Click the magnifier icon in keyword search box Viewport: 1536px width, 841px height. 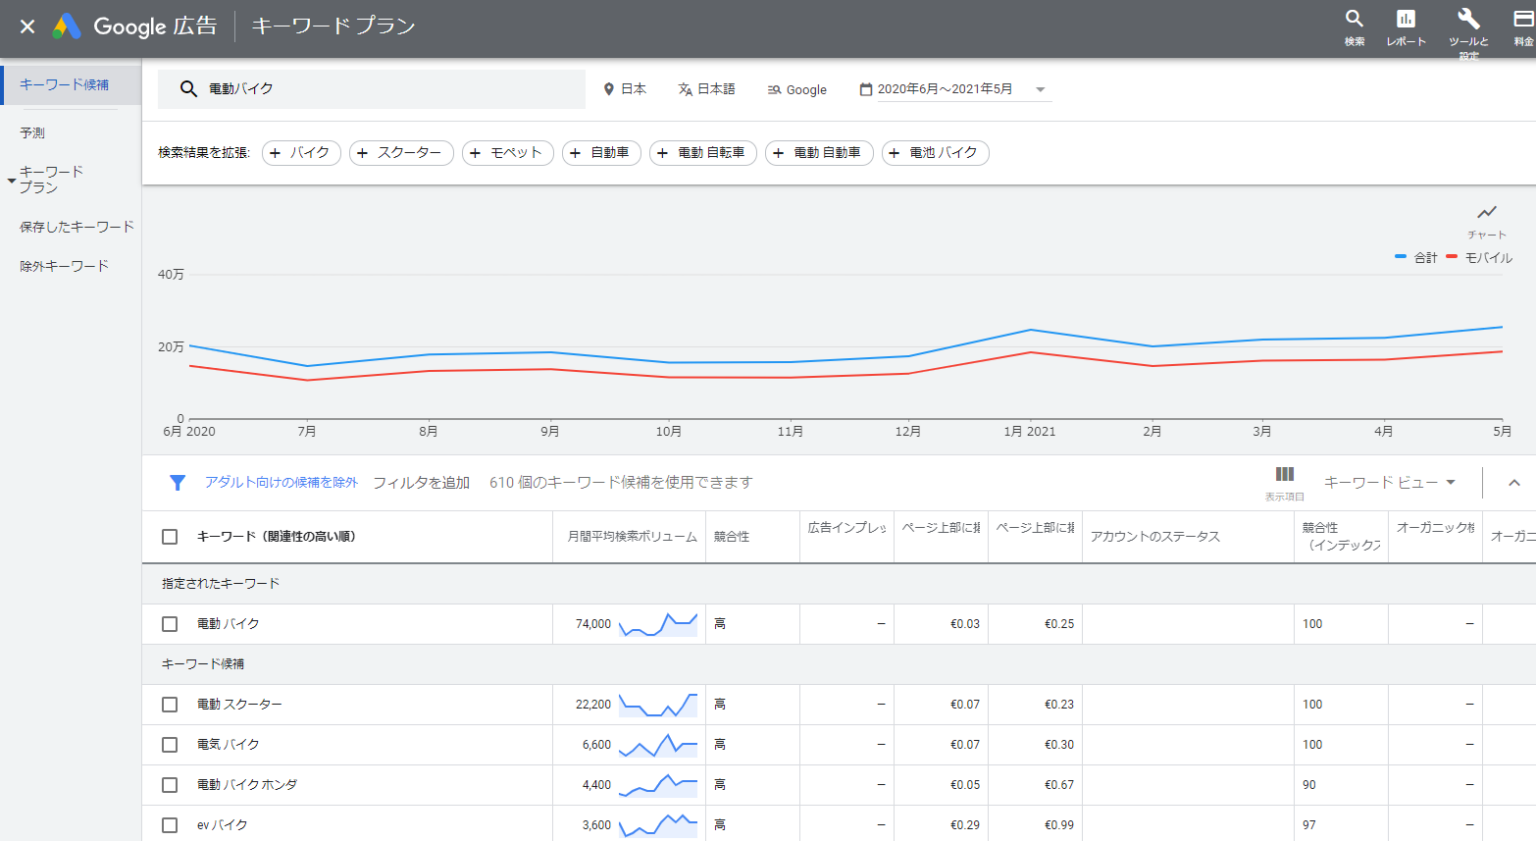(188, 89)
